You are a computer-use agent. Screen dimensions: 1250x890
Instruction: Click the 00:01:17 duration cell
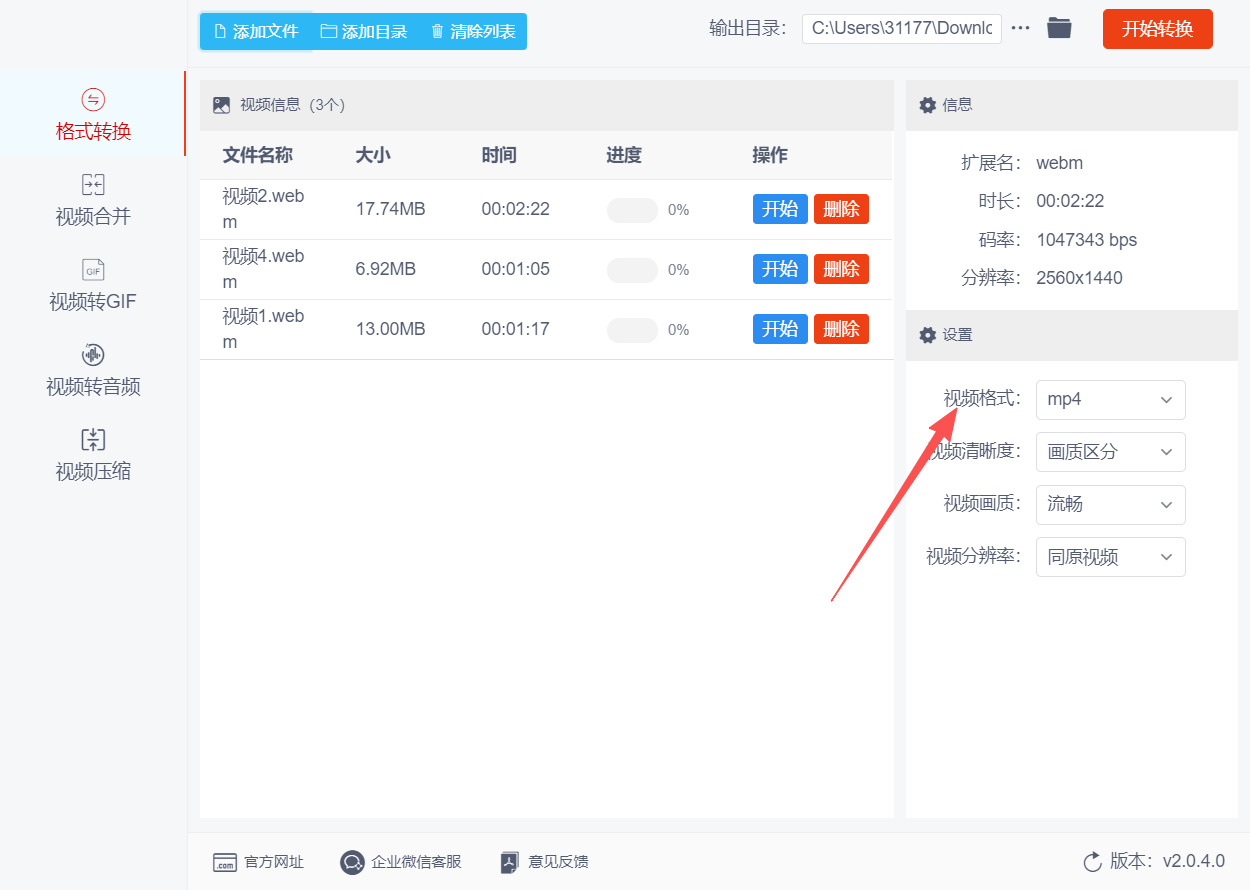click(515, 329)
